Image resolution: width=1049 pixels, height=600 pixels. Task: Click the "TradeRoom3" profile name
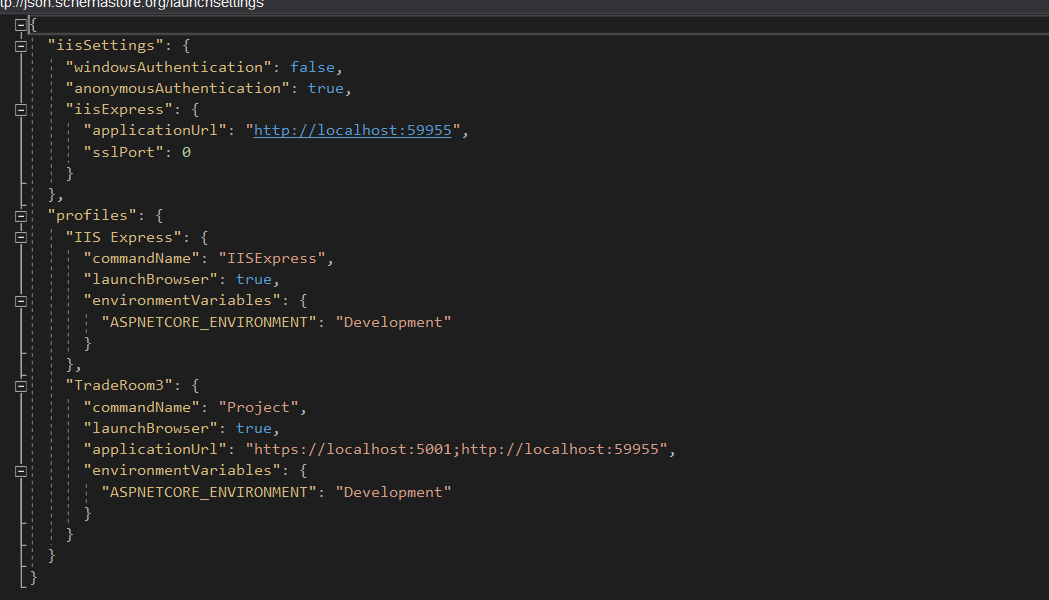[x=118, y=385]
